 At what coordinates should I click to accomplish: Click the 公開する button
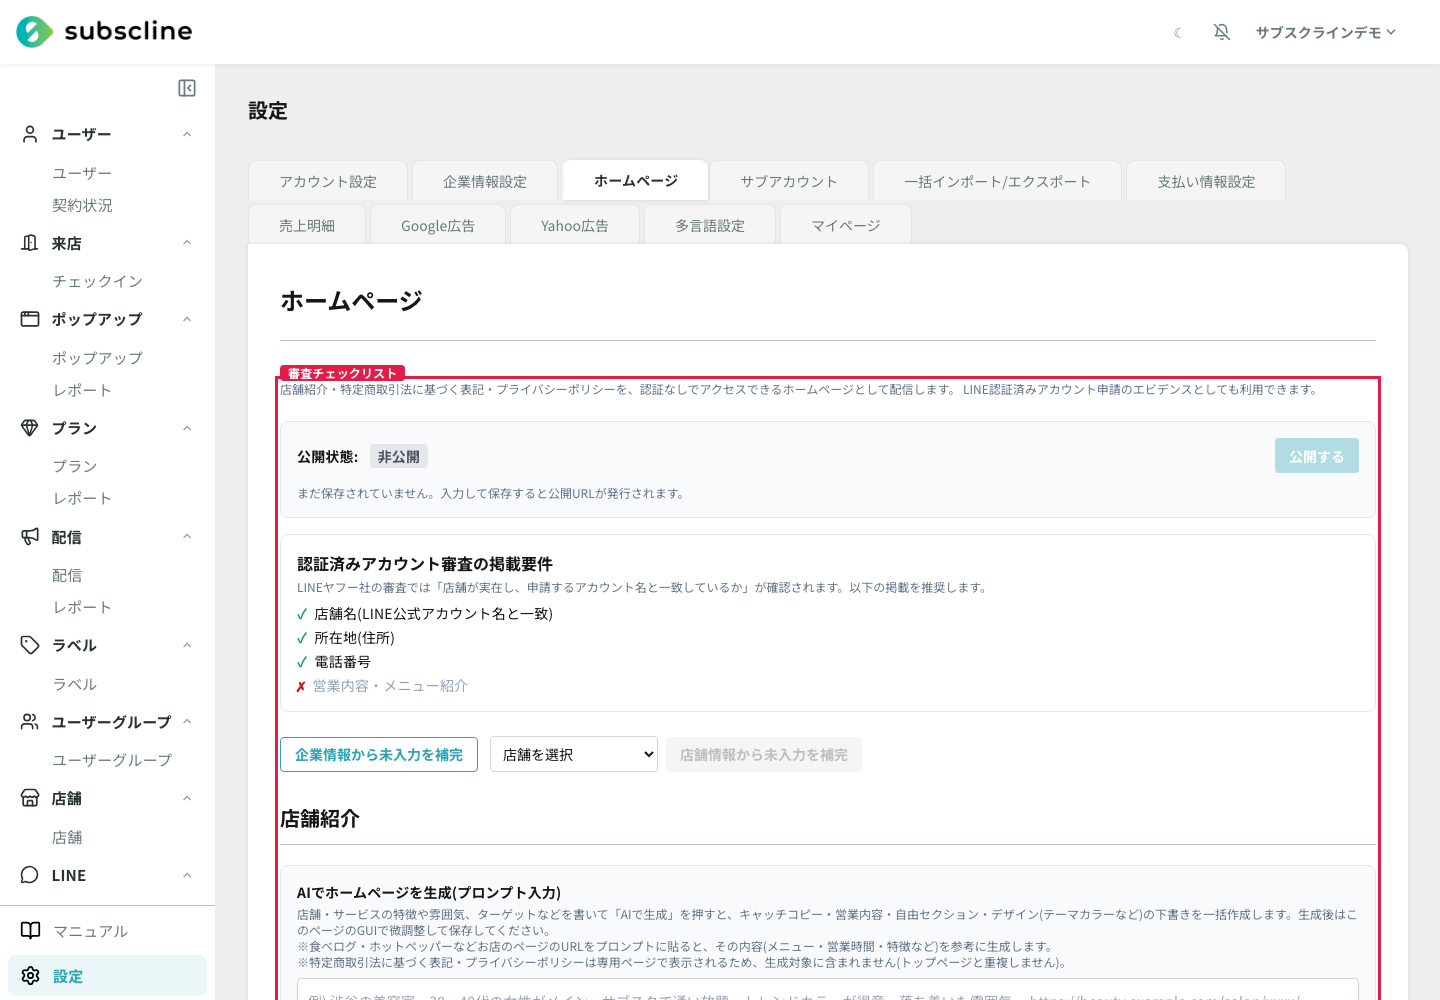[x=1317, y=456]
